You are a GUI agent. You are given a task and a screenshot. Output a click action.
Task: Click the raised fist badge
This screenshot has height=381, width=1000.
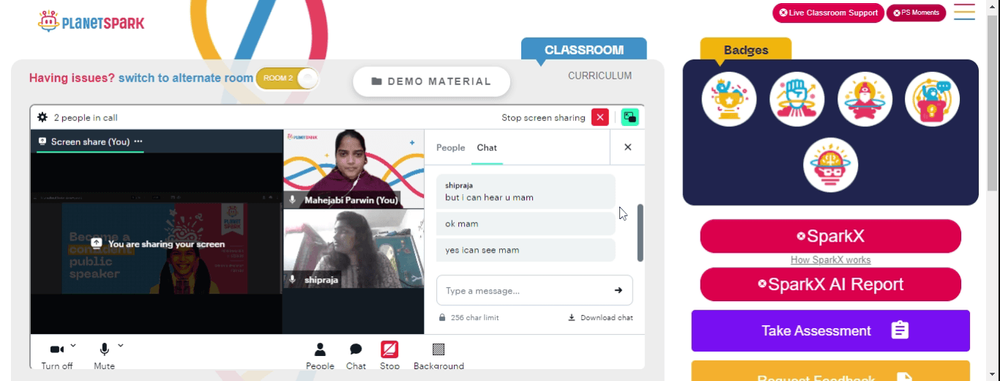coord(797,99)
